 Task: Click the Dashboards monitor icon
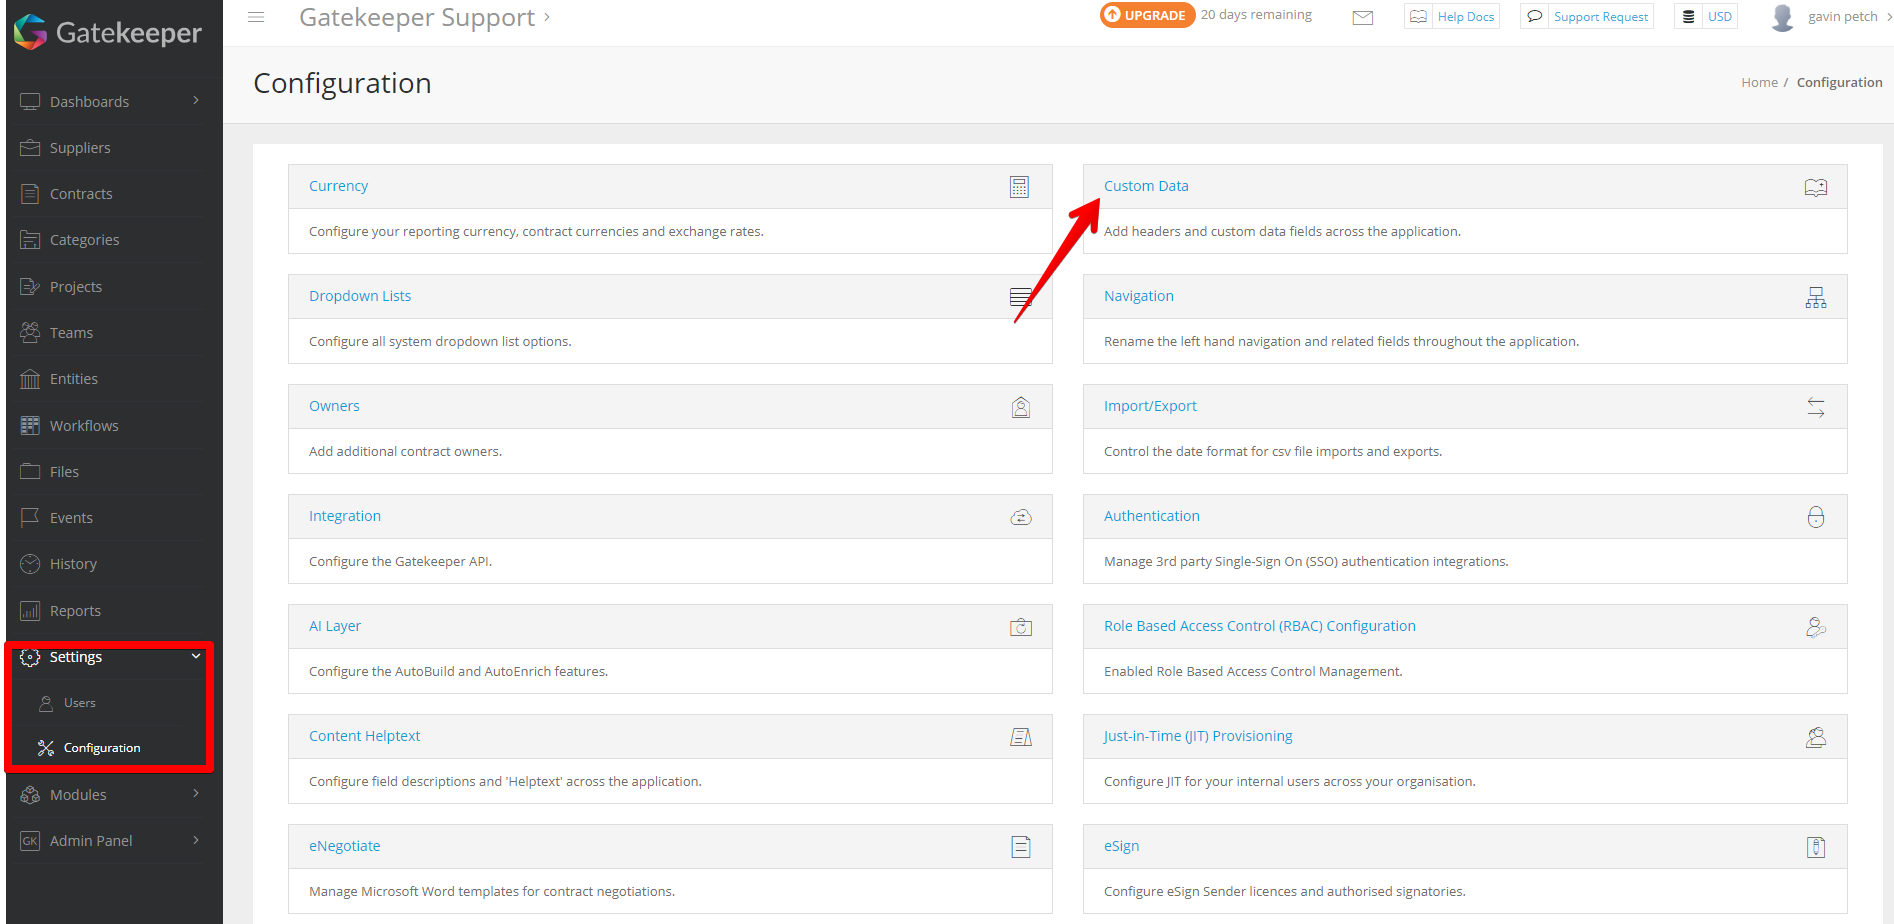pyautogui.click(x=30, y=101)
